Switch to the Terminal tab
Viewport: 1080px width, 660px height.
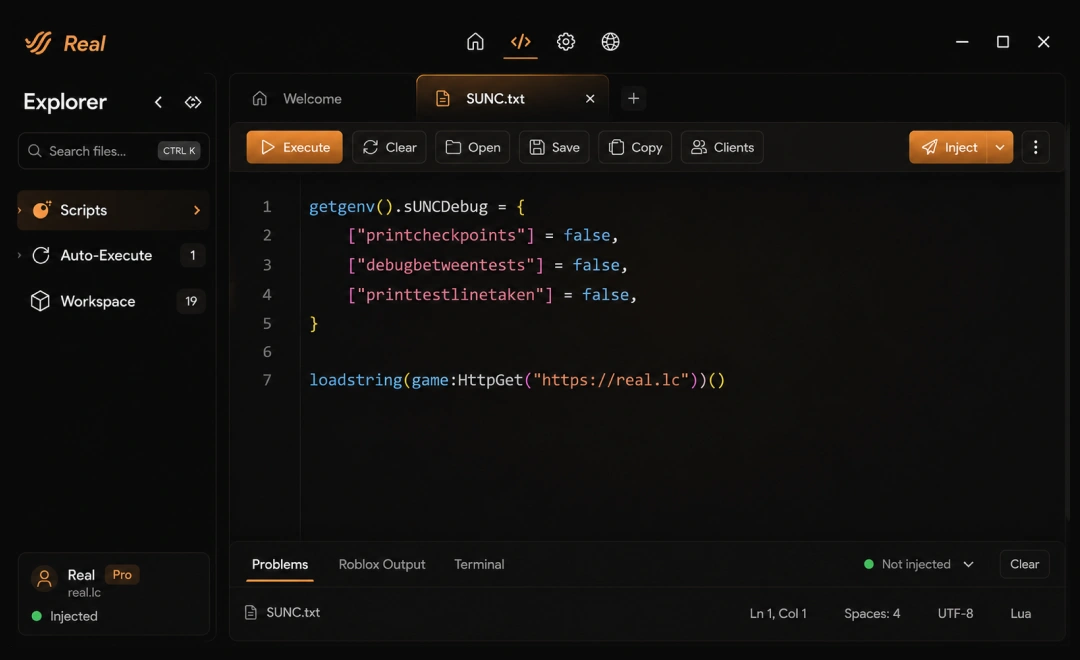(479, 564)
